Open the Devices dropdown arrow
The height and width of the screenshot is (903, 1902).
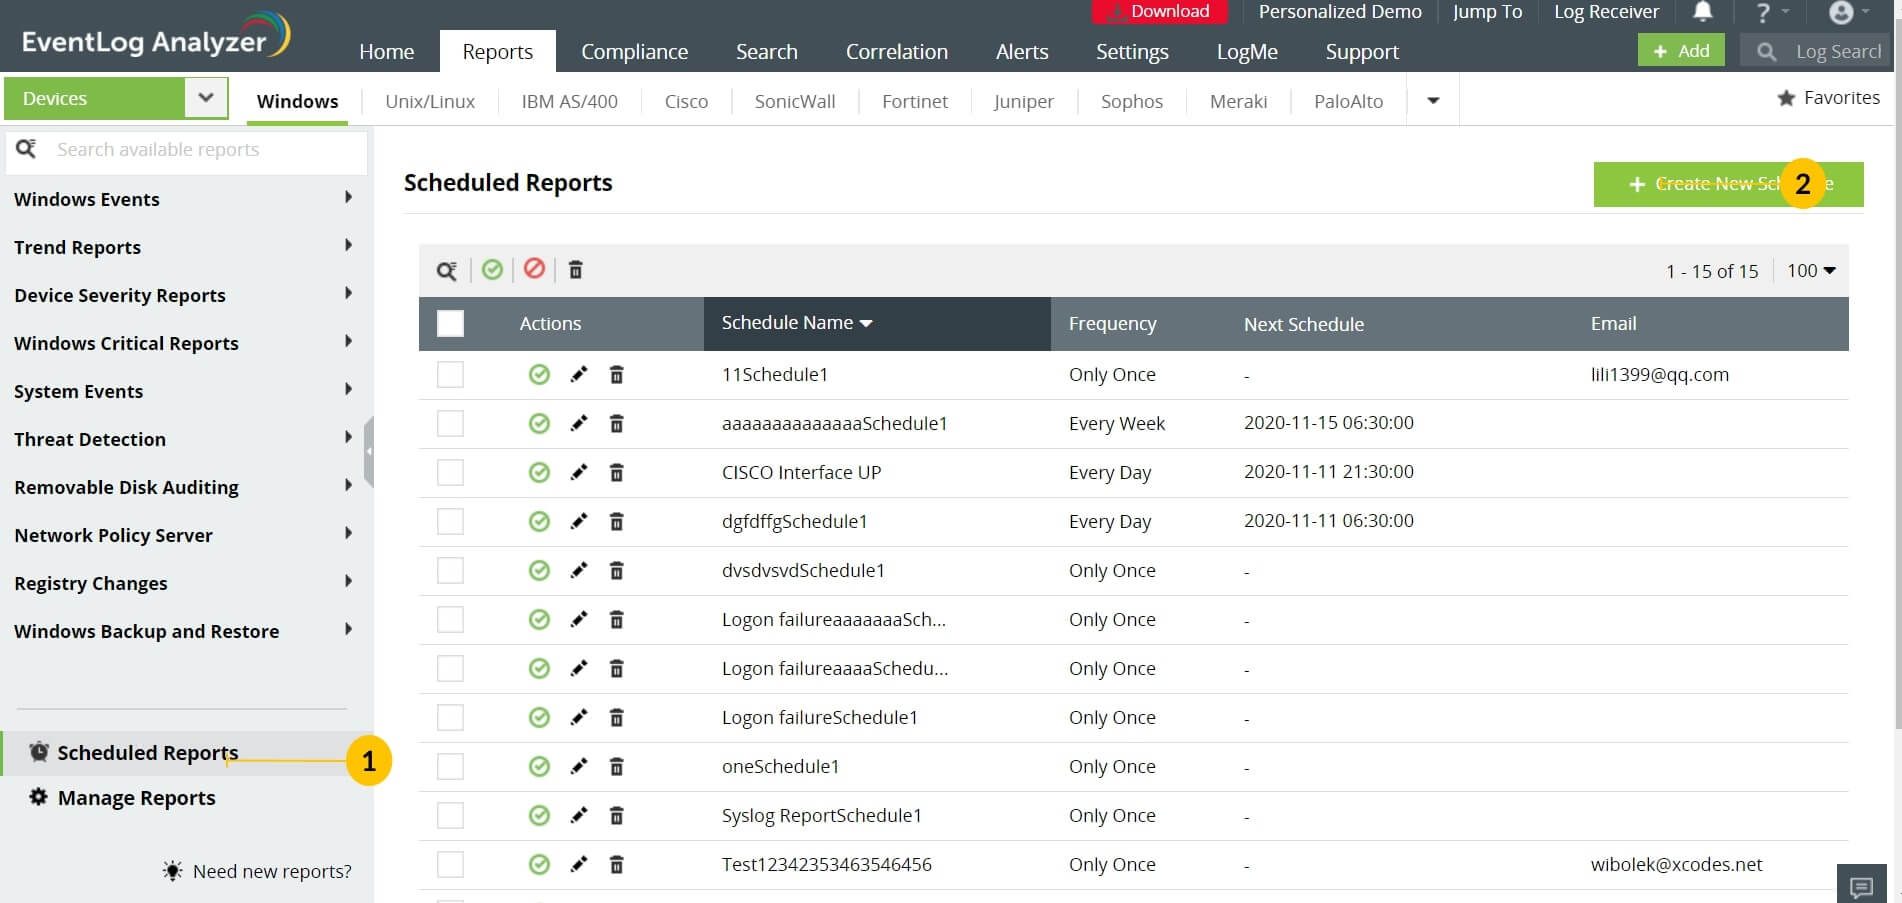pos(206,98)
